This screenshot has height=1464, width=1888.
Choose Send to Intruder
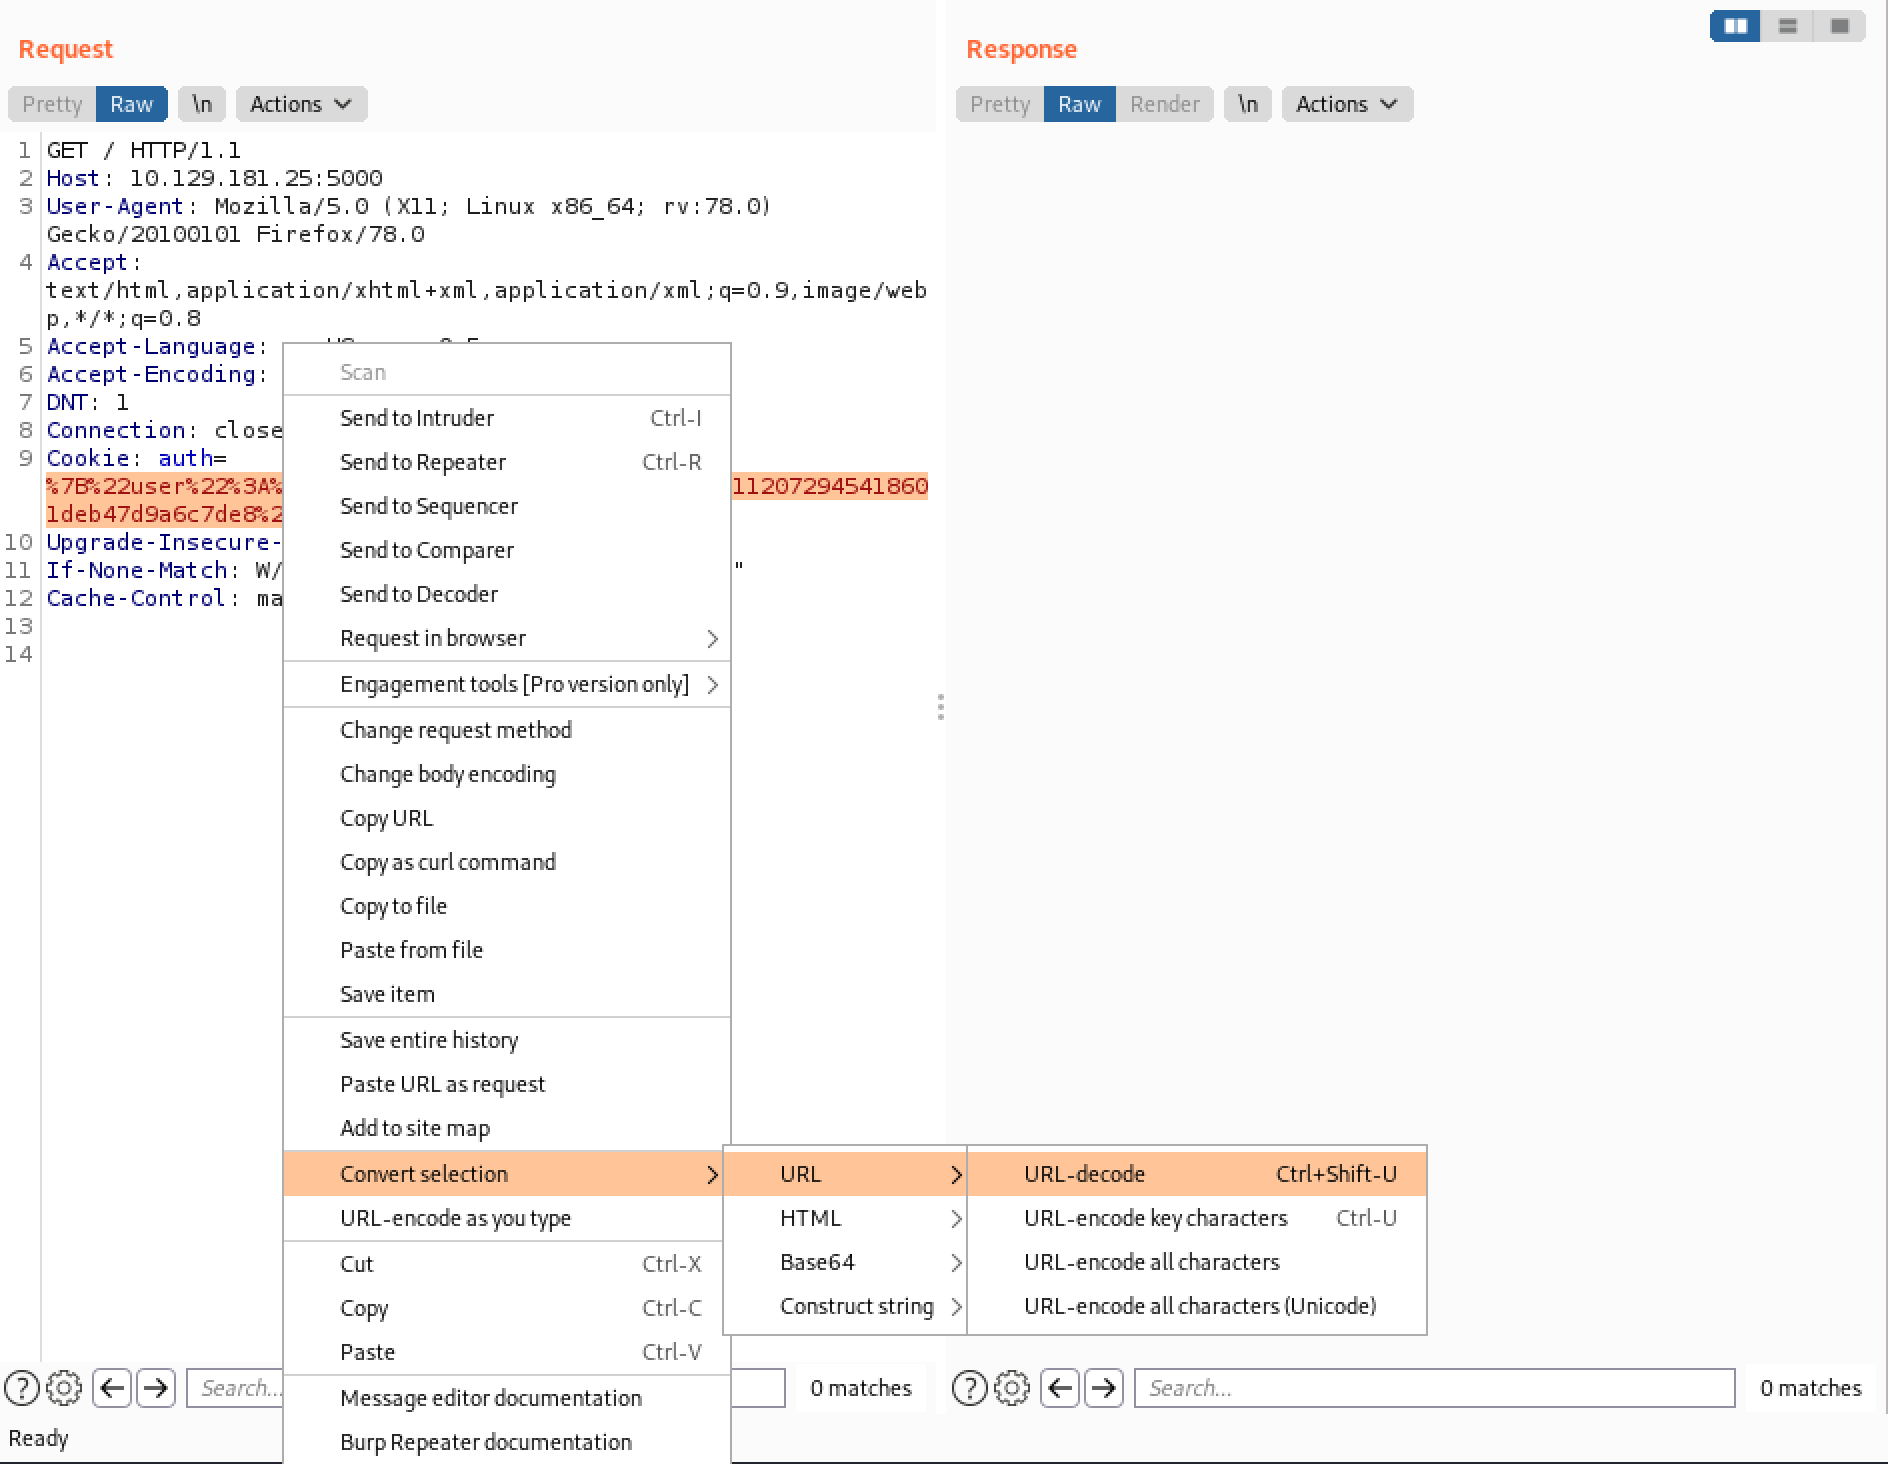pos(507,418)
